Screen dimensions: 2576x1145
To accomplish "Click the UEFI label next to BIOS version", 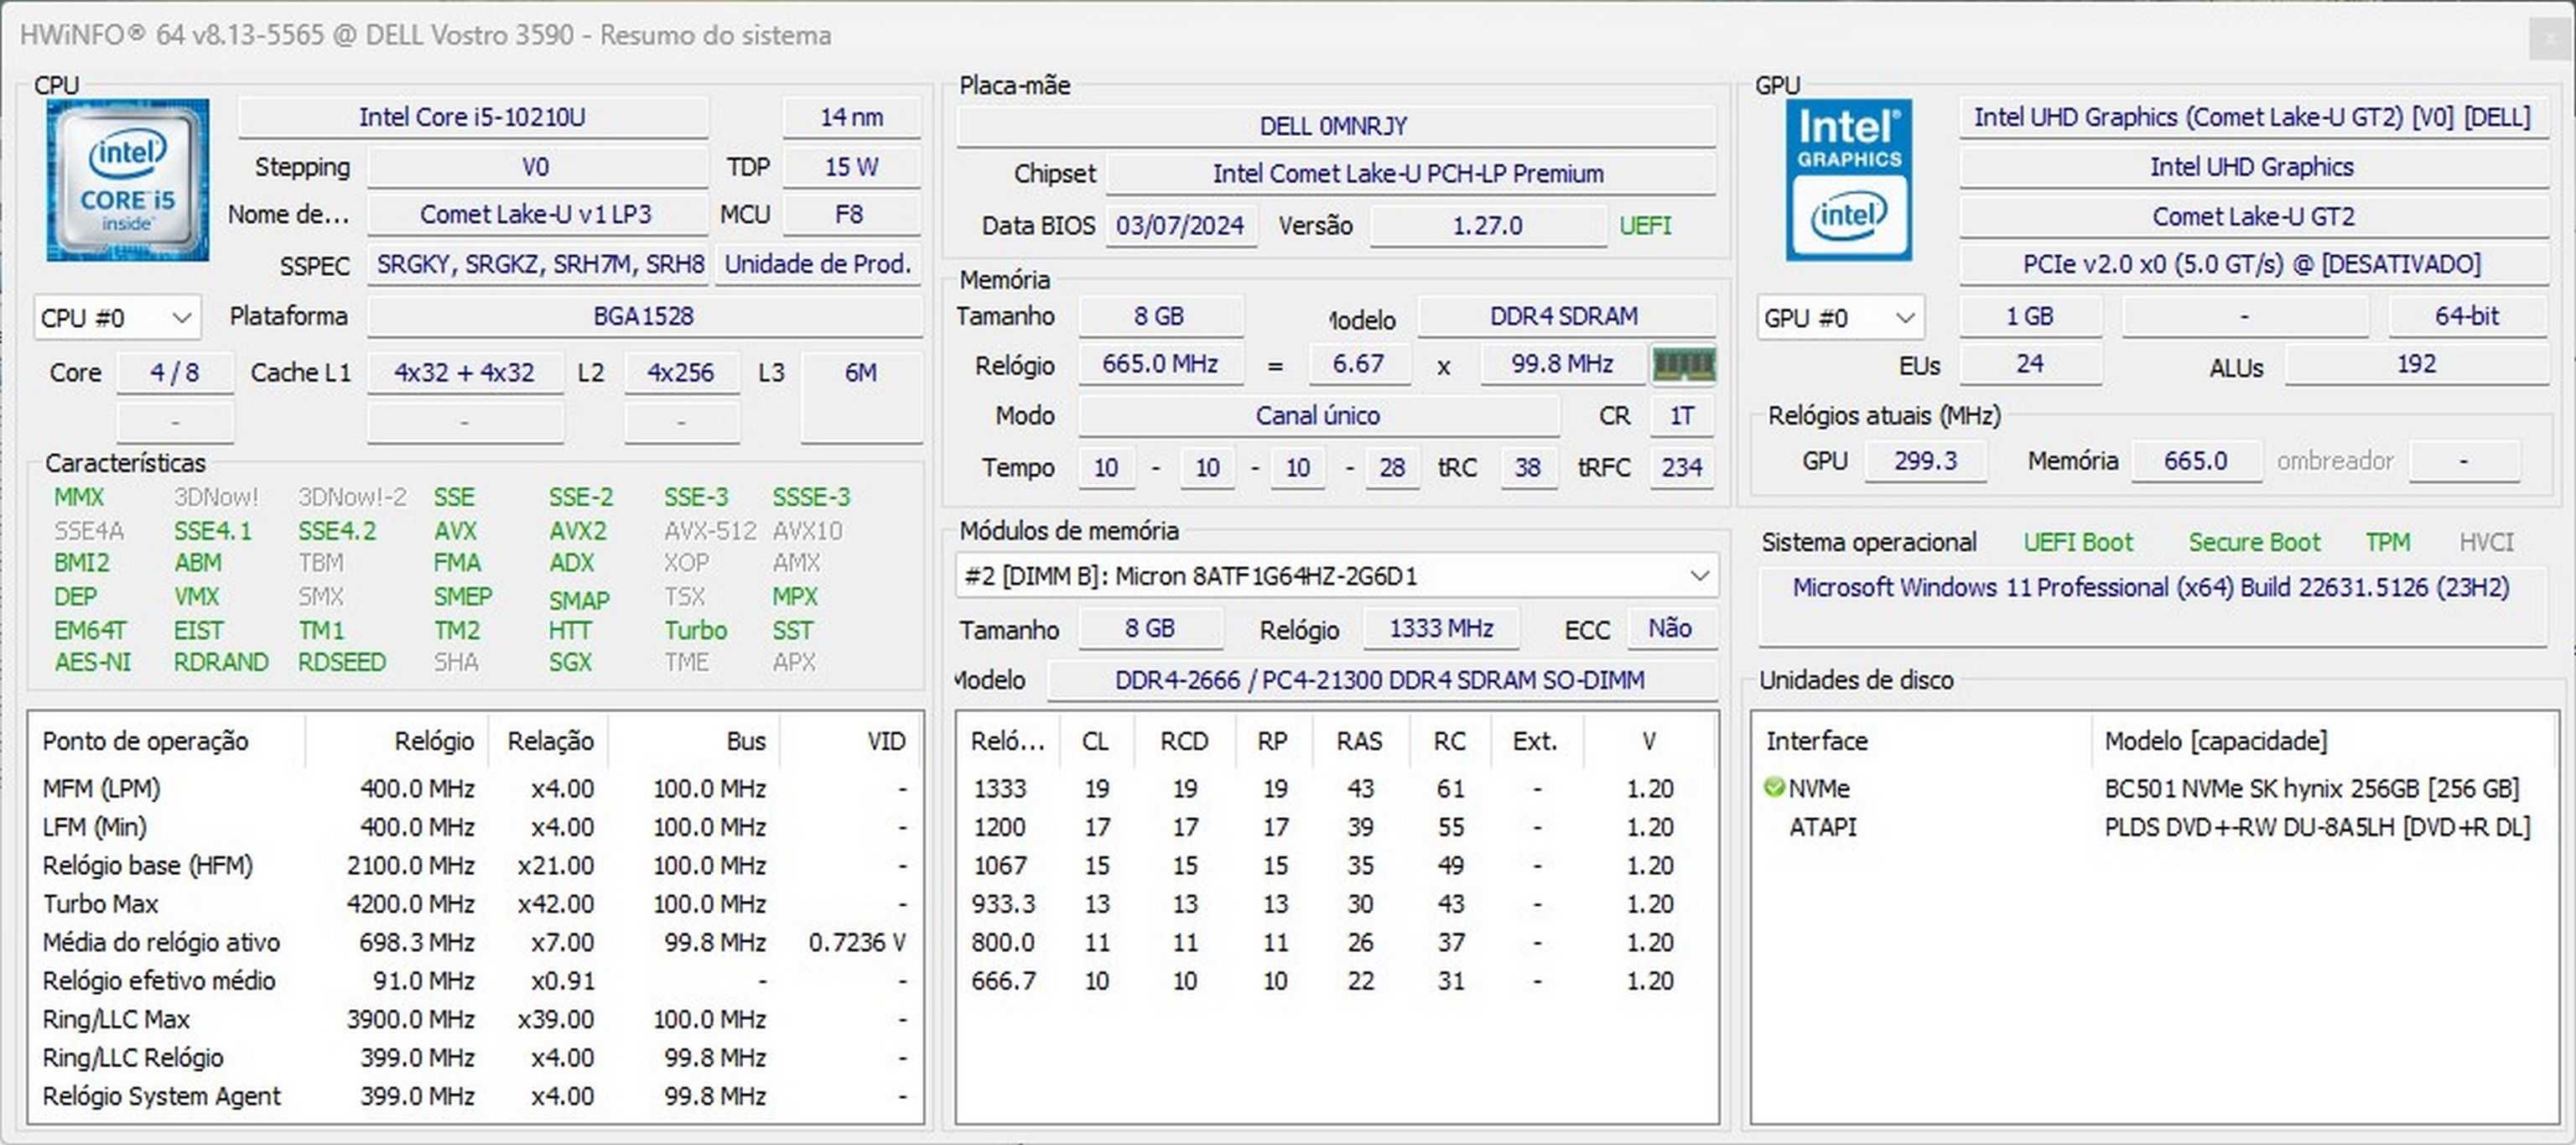I will pyautogui.click(x=1645, y=226).
